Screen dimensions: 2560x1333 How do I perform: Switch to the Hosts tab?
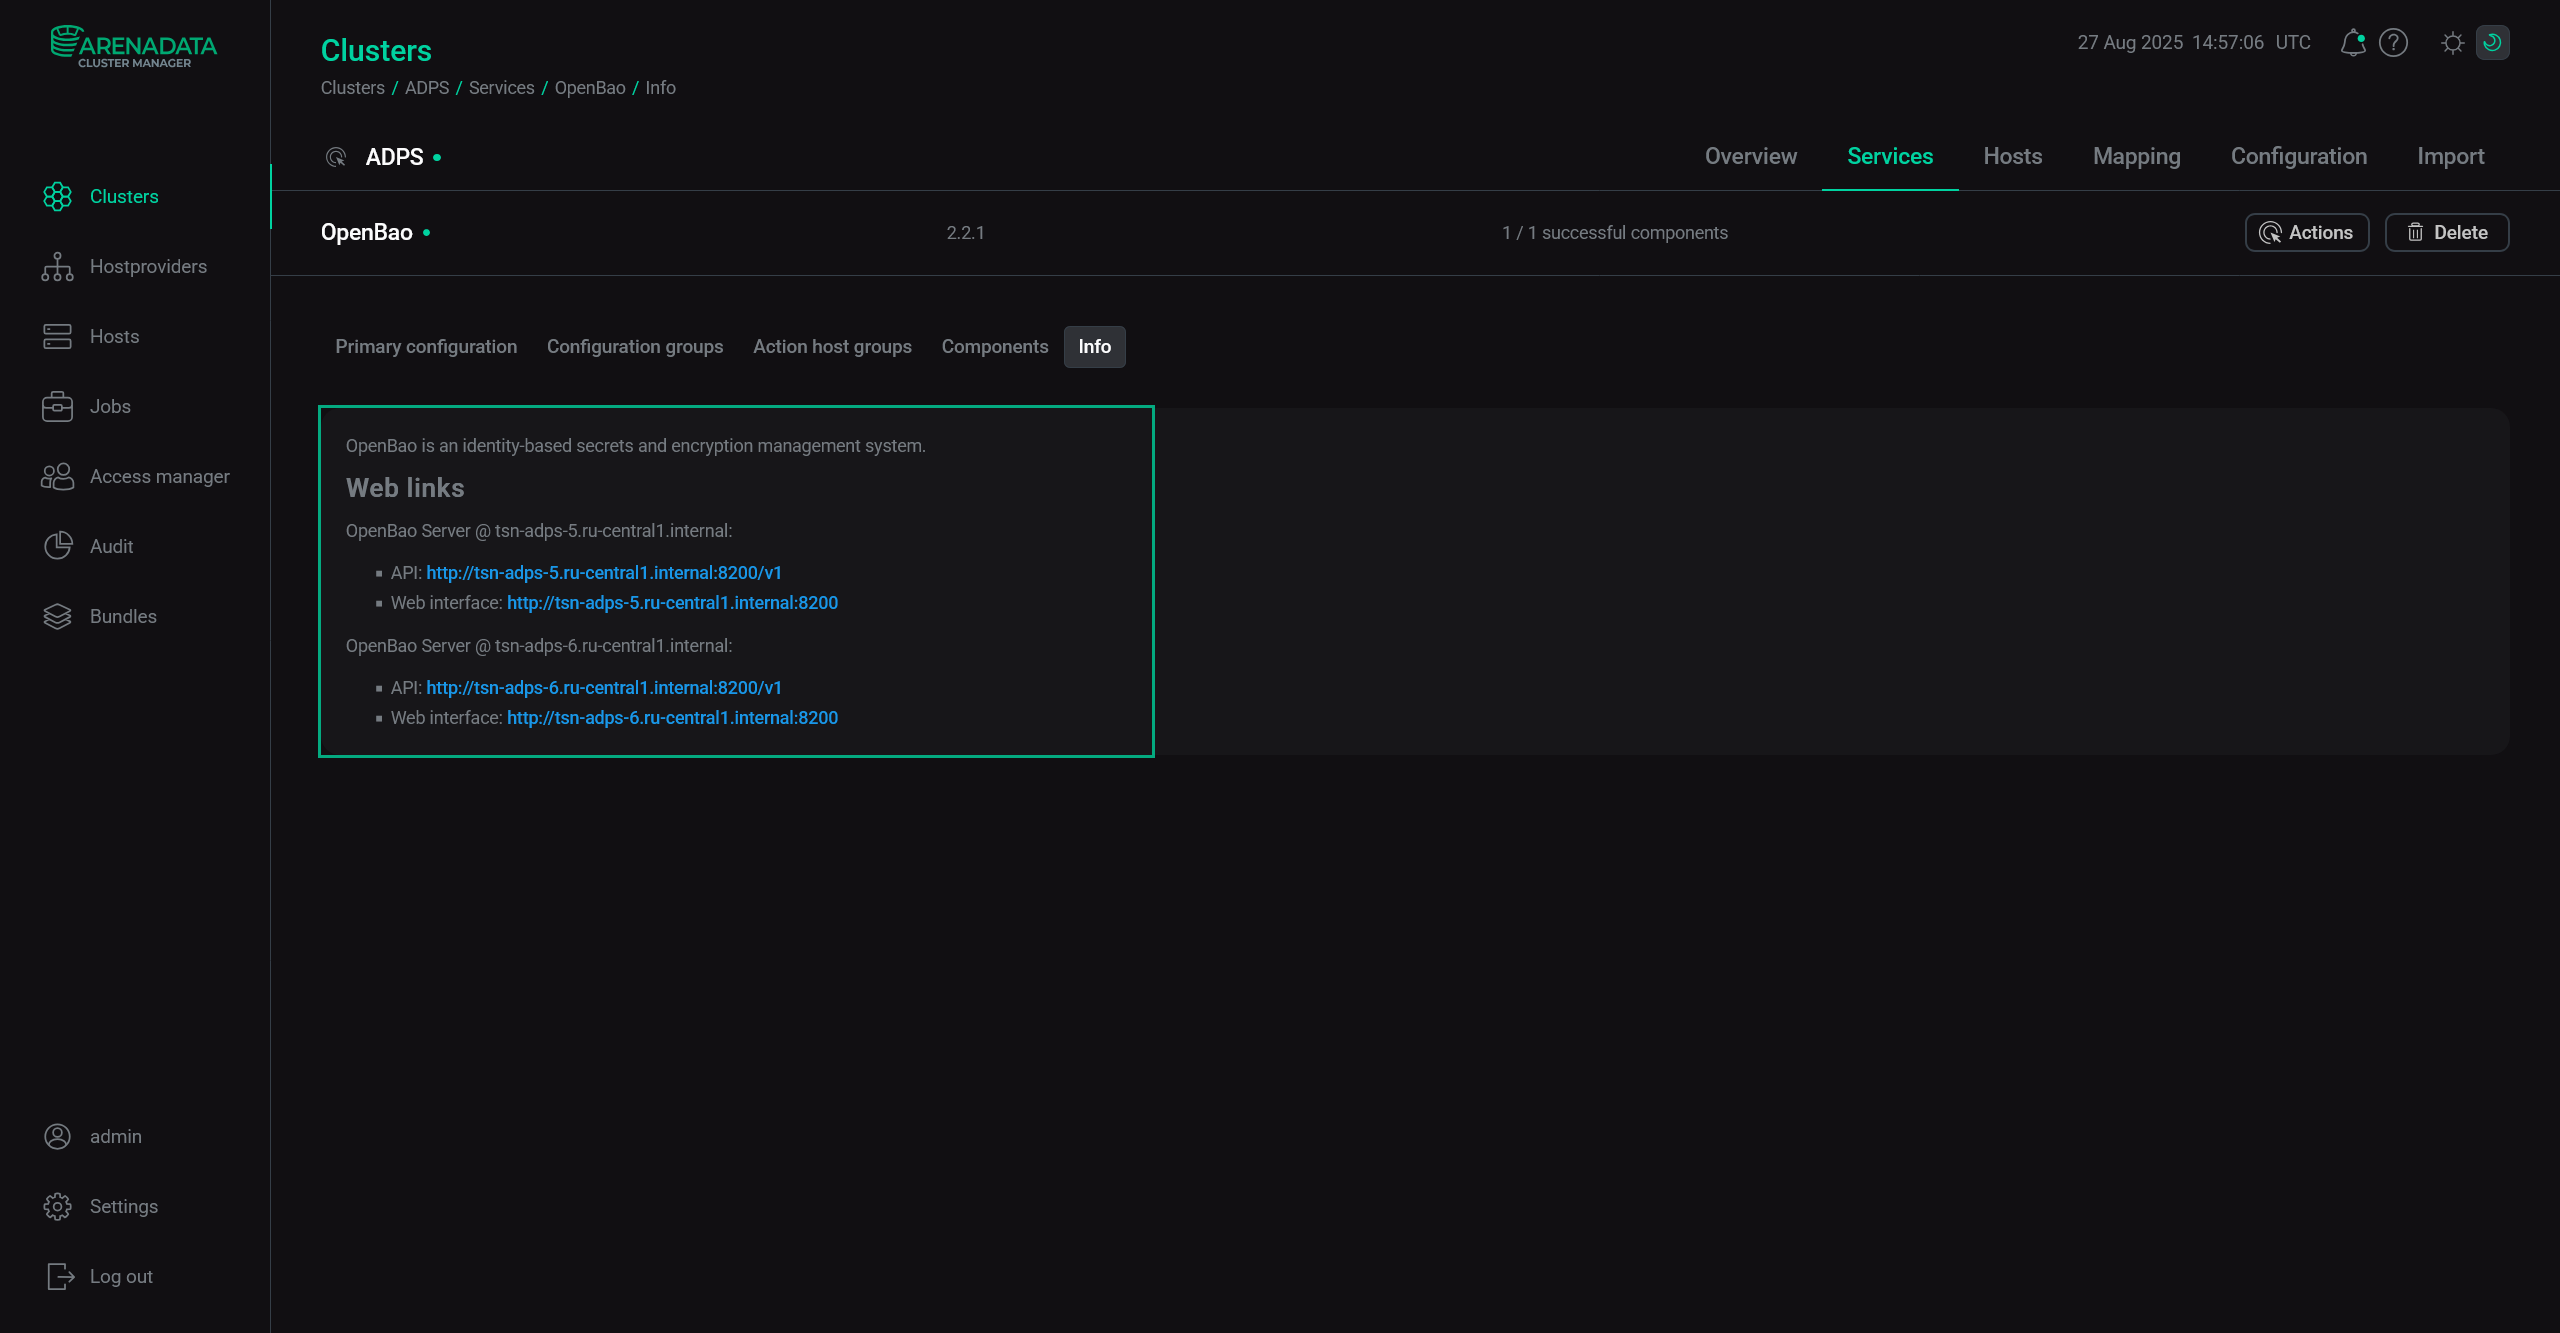[2012, 156]
